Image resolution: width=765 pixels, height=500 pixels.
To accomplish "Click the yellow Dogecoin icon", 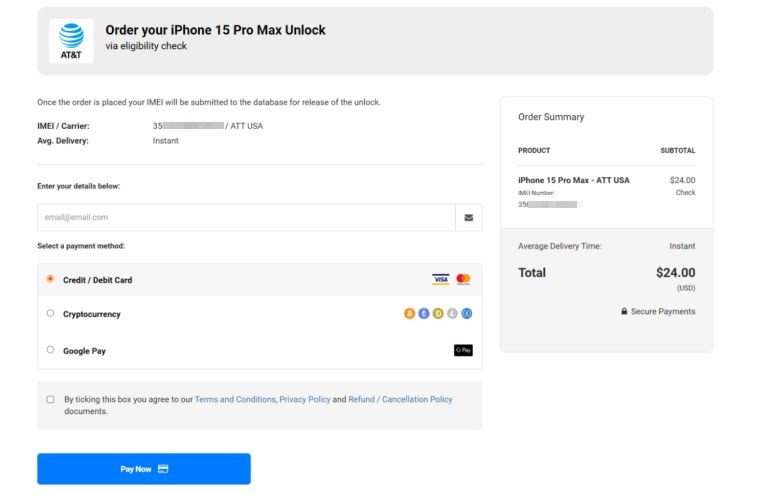I will click(438, 314).
